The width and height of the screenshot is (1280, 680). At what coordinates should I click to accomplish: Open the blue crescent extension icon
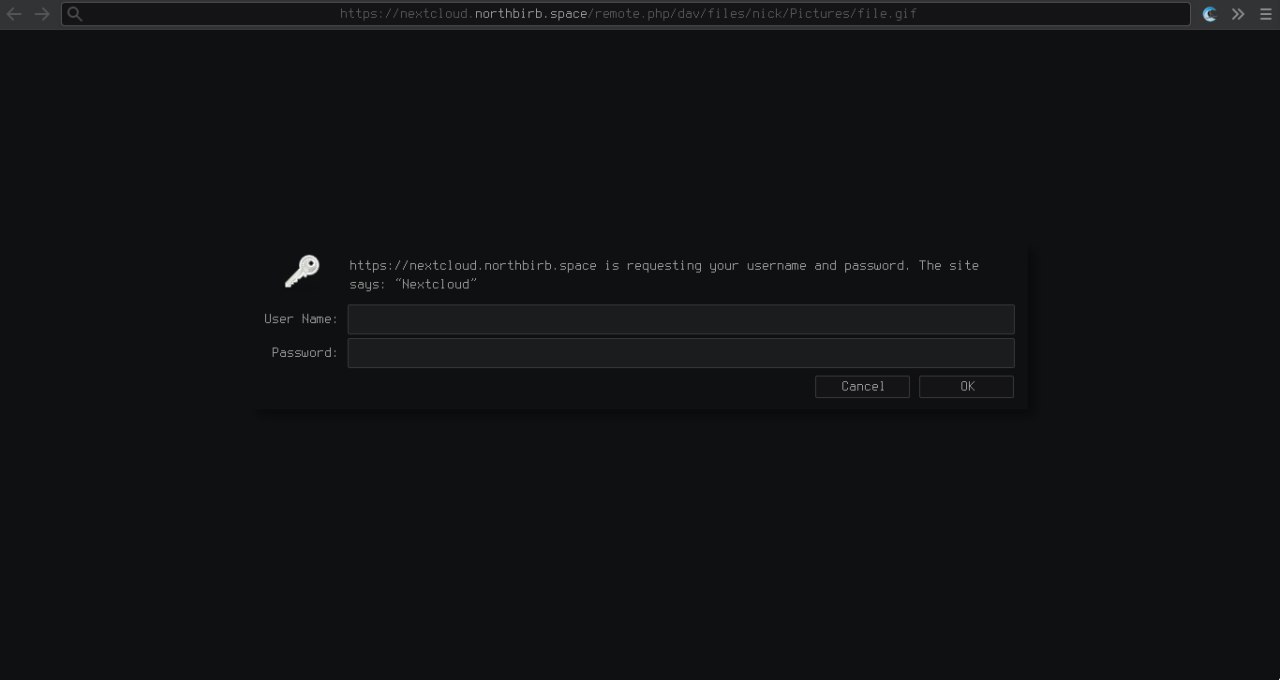[1210, 14]
